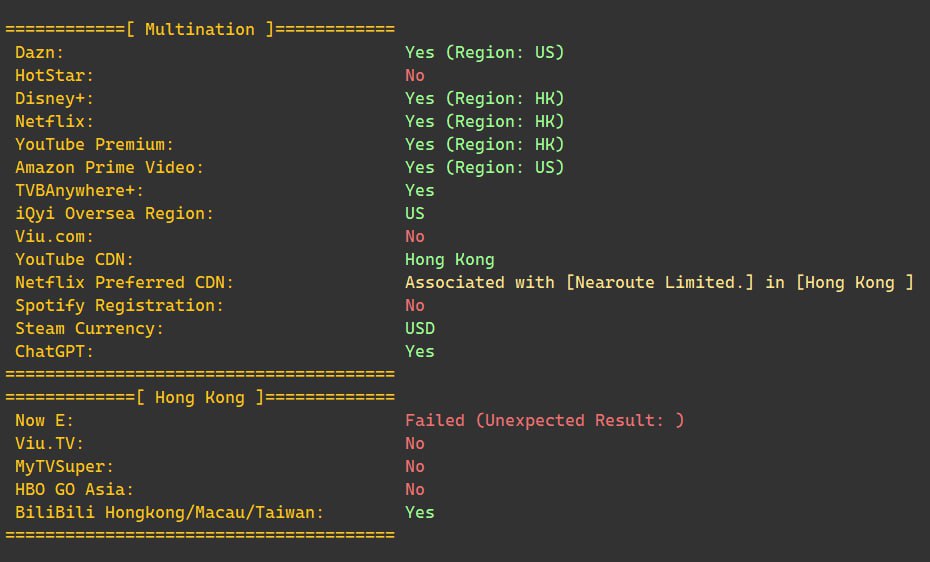
Task: Click the iQyi Oversea Region label
Action: pyautogui.click(x=114, y=213)
